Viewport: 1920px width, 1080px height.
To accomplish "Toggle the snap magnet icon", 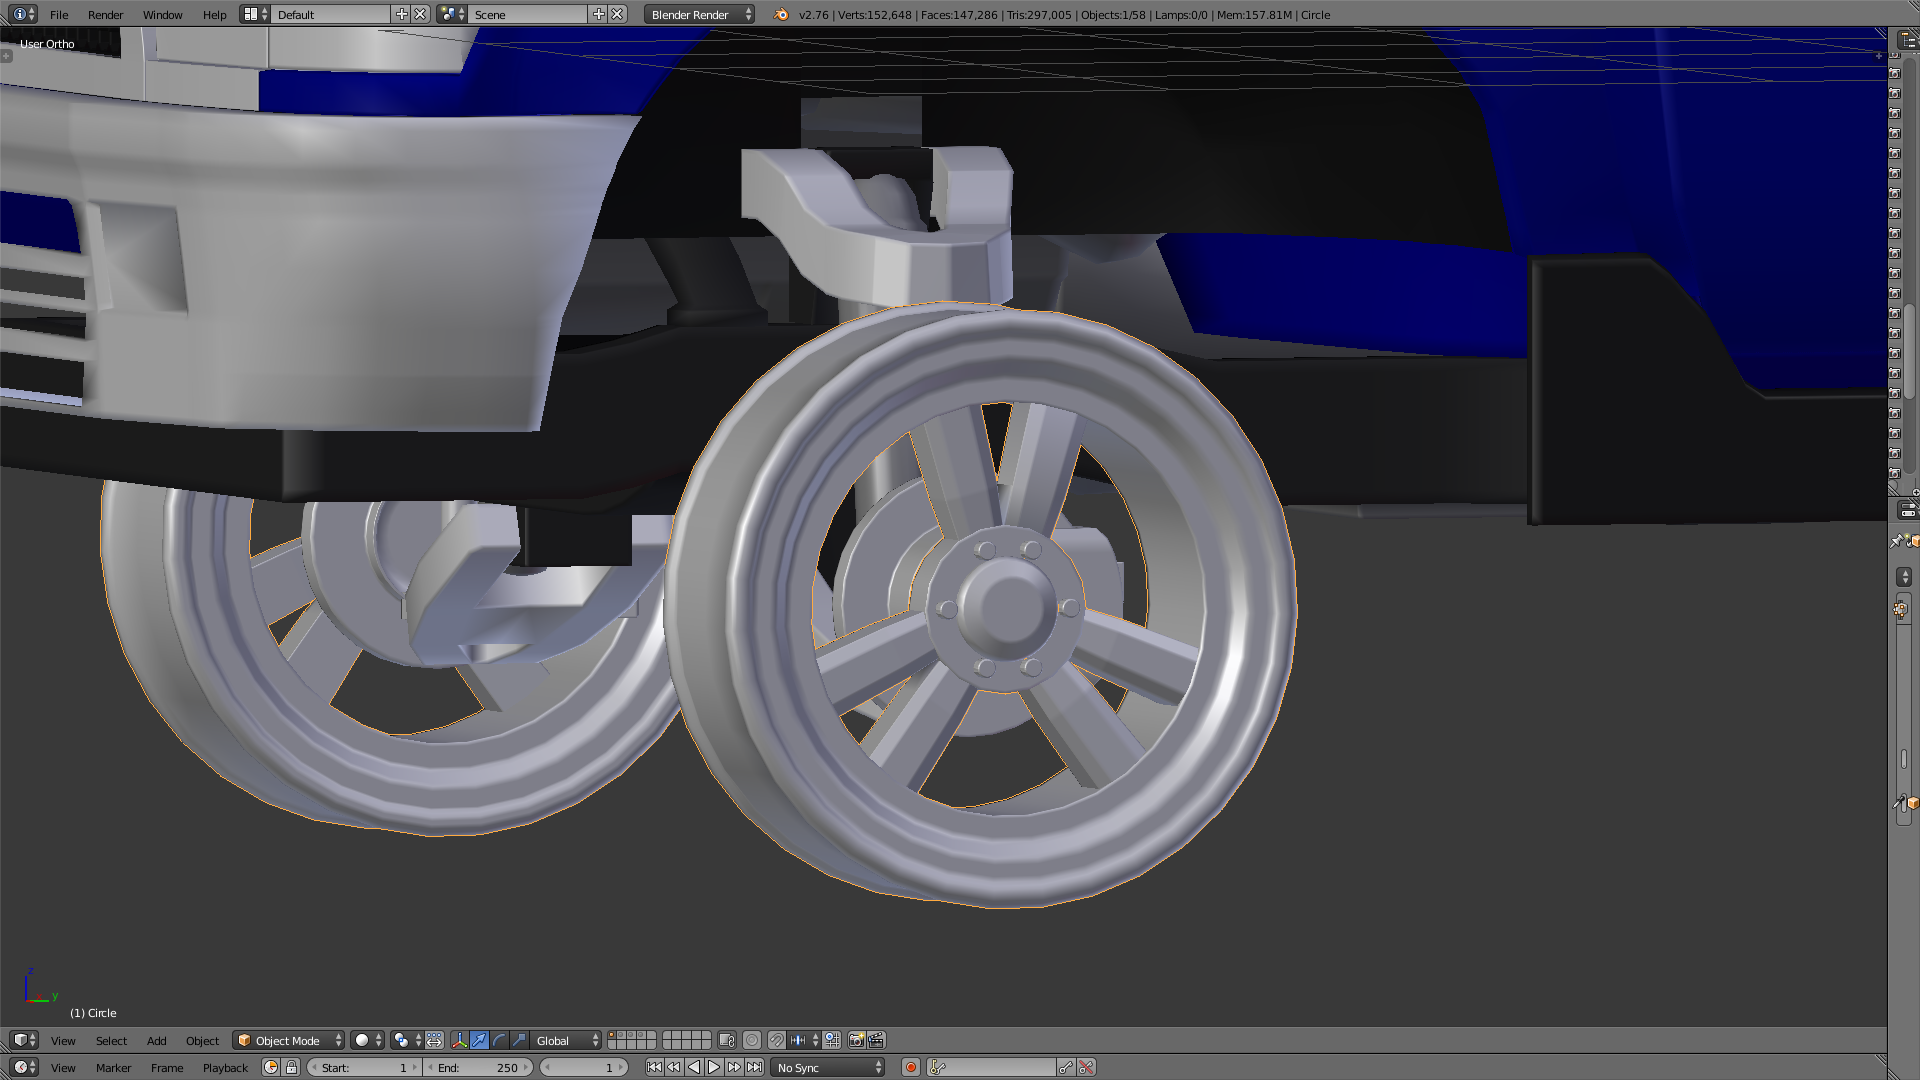I will (x=776, y=1040).
